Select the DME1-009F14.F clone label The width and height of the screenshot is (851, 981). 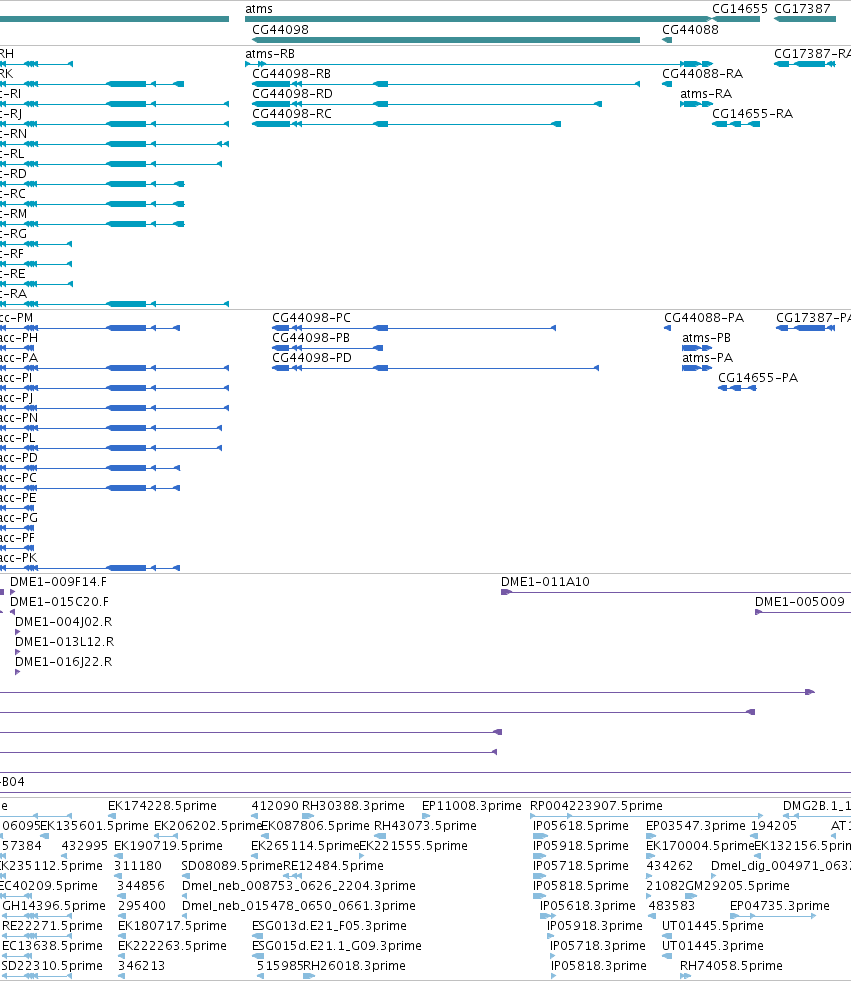tap(58, 582)
